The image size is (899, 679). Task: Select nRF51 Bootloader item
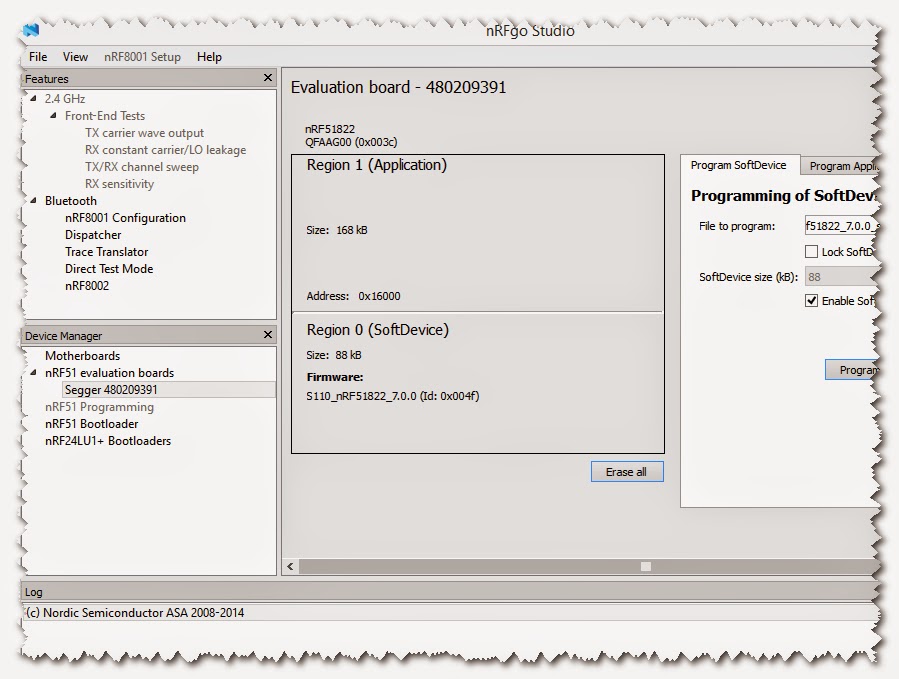coord(92,424)
